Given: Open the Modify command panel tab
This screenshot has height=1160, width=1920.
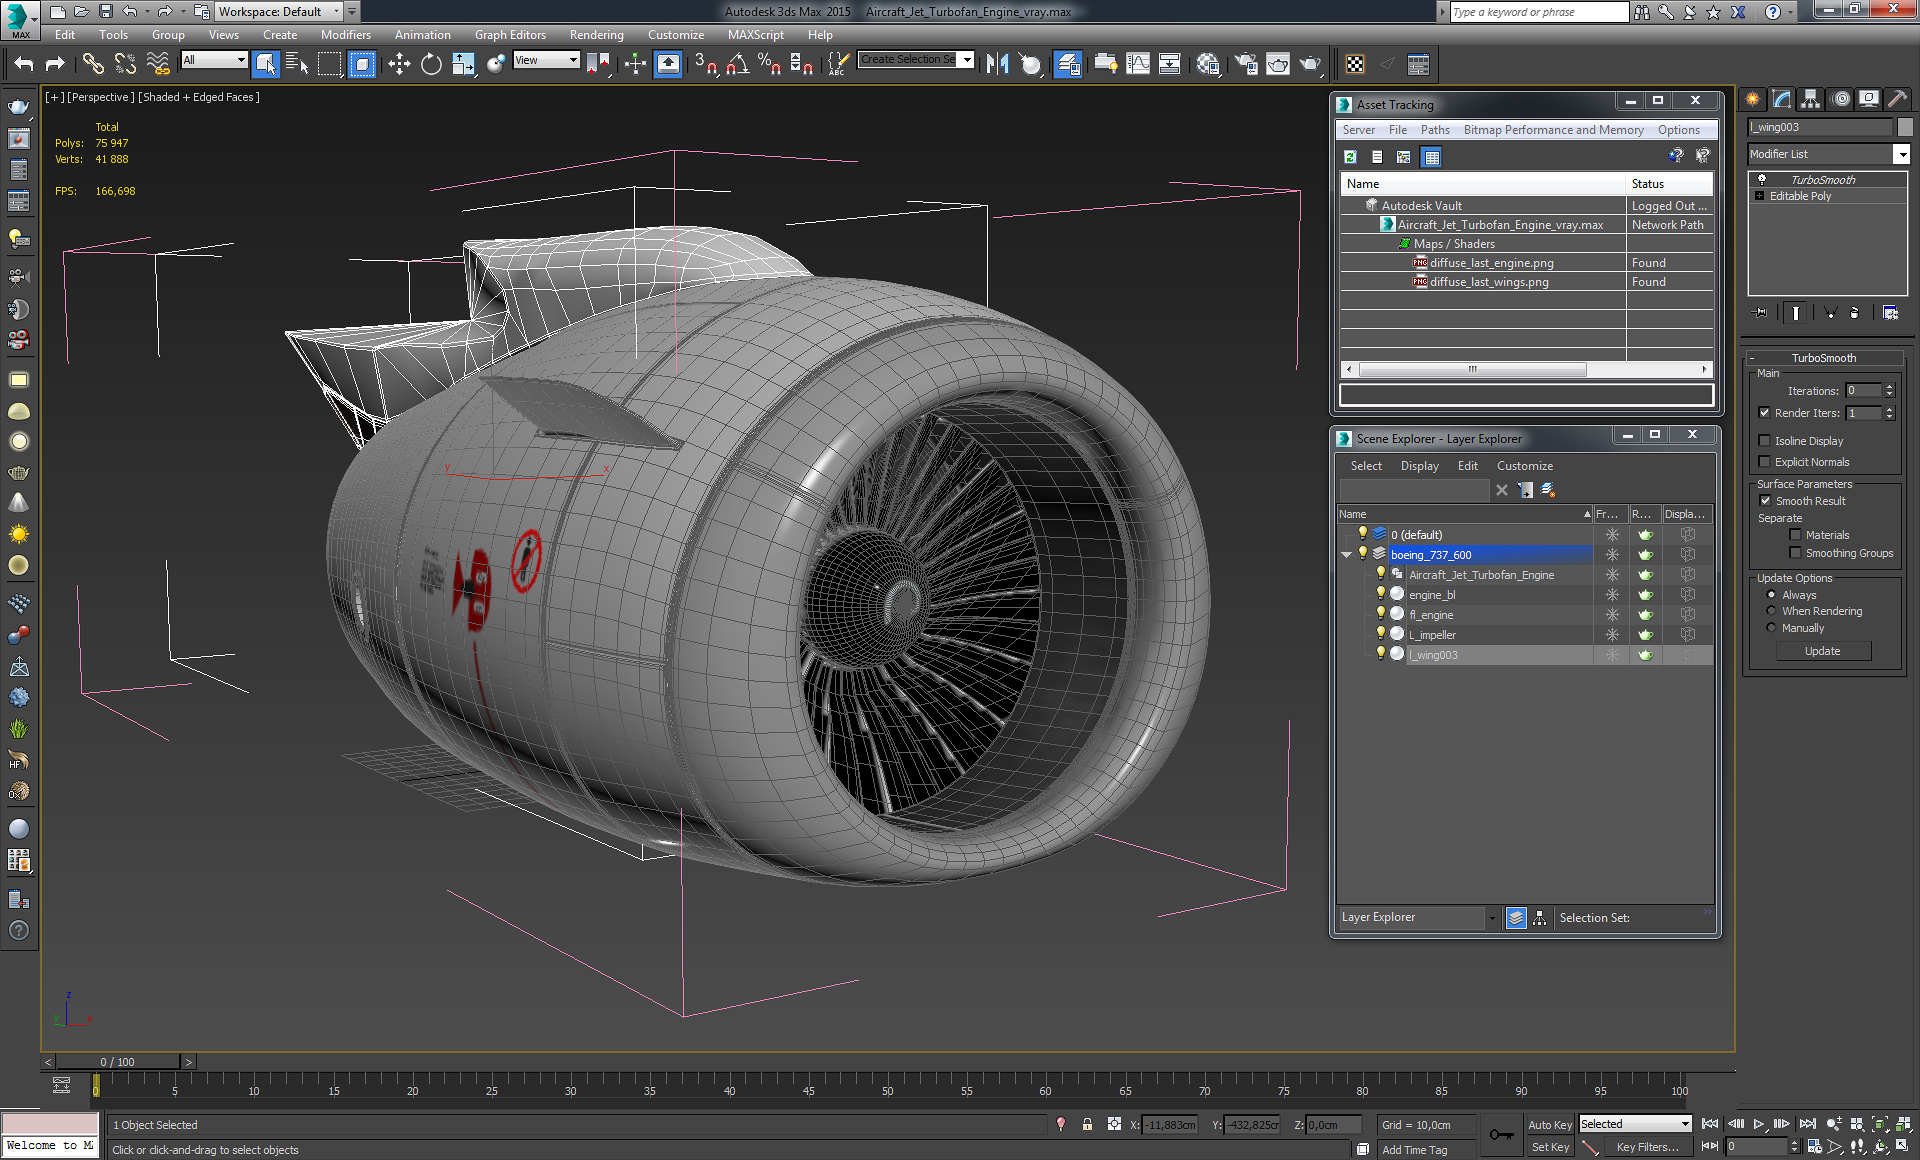Looking at the screenshot, I should coord(1782,99).
